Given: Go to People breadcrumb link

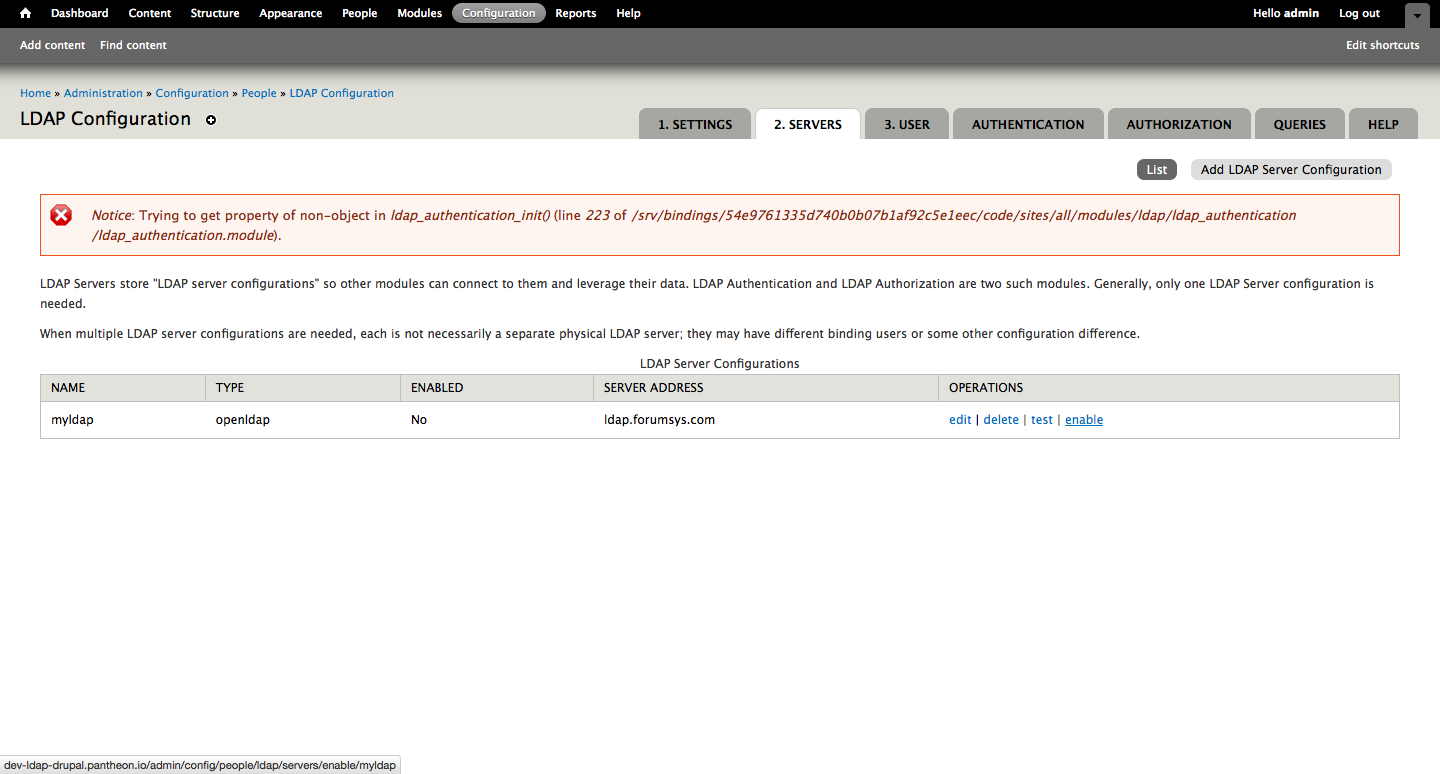Looking at the screenshot, I should pos(259,93).
